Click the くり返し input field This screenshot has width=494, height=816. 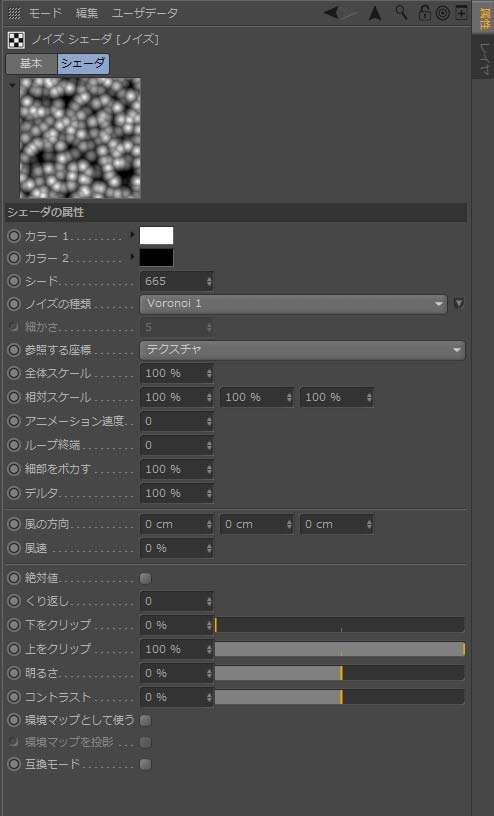tap(176, 601)
